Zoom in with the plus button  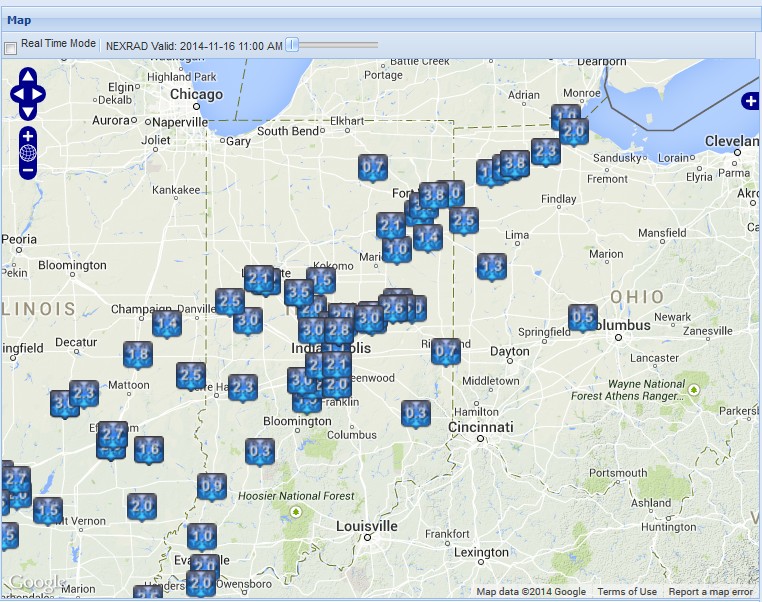click(x=28, y=136)
